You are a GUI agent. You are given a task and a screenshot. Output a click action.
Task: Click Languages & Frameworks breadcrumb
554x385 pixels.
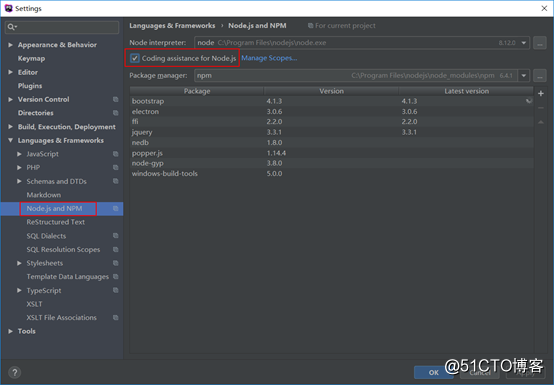point(172,25)
